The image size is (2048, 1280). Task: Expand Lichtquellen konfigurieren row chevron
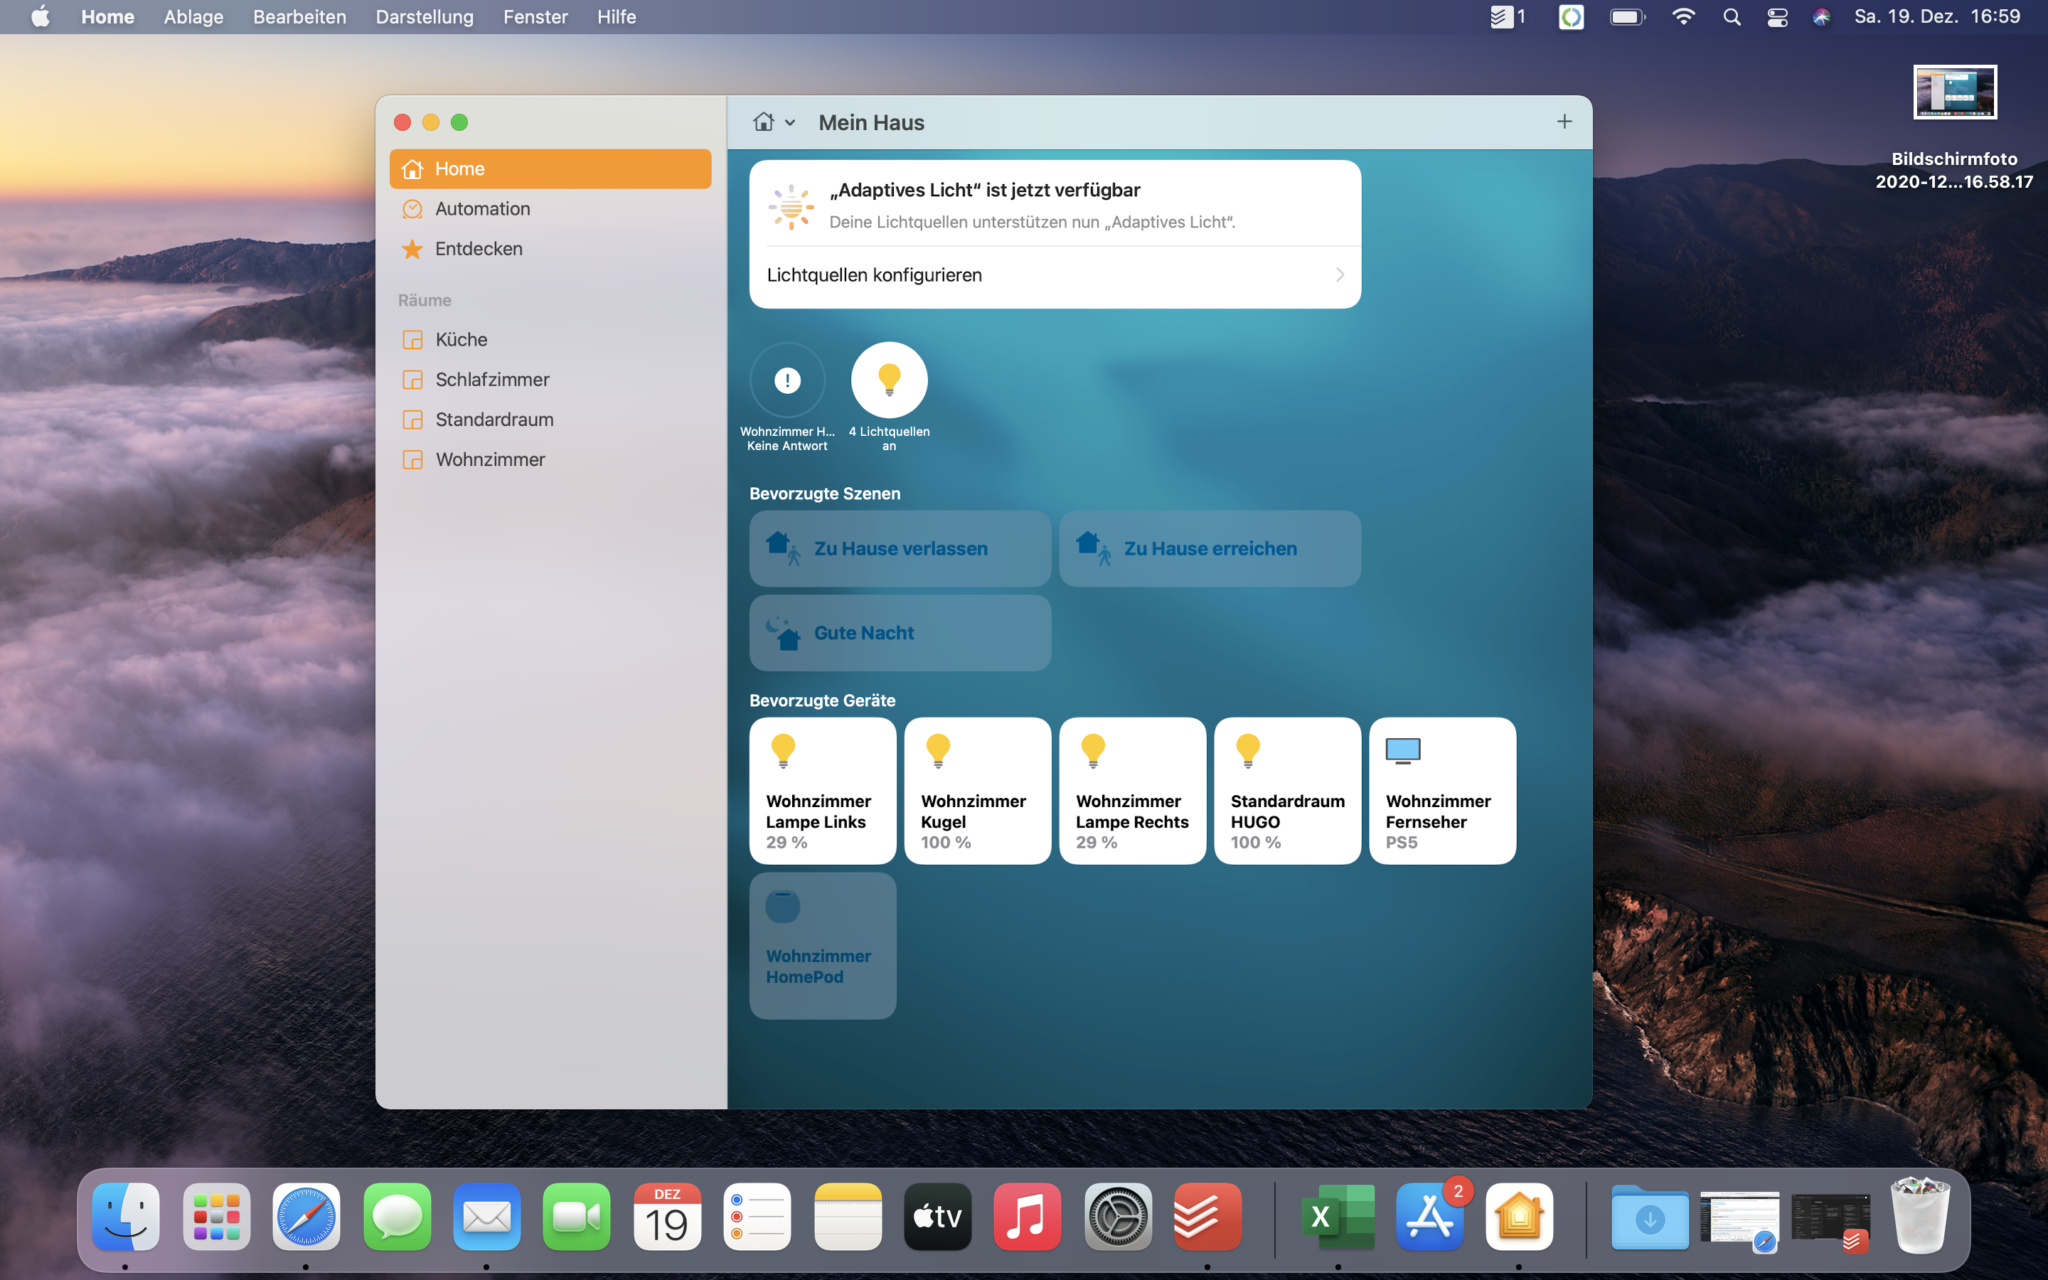1339,275
